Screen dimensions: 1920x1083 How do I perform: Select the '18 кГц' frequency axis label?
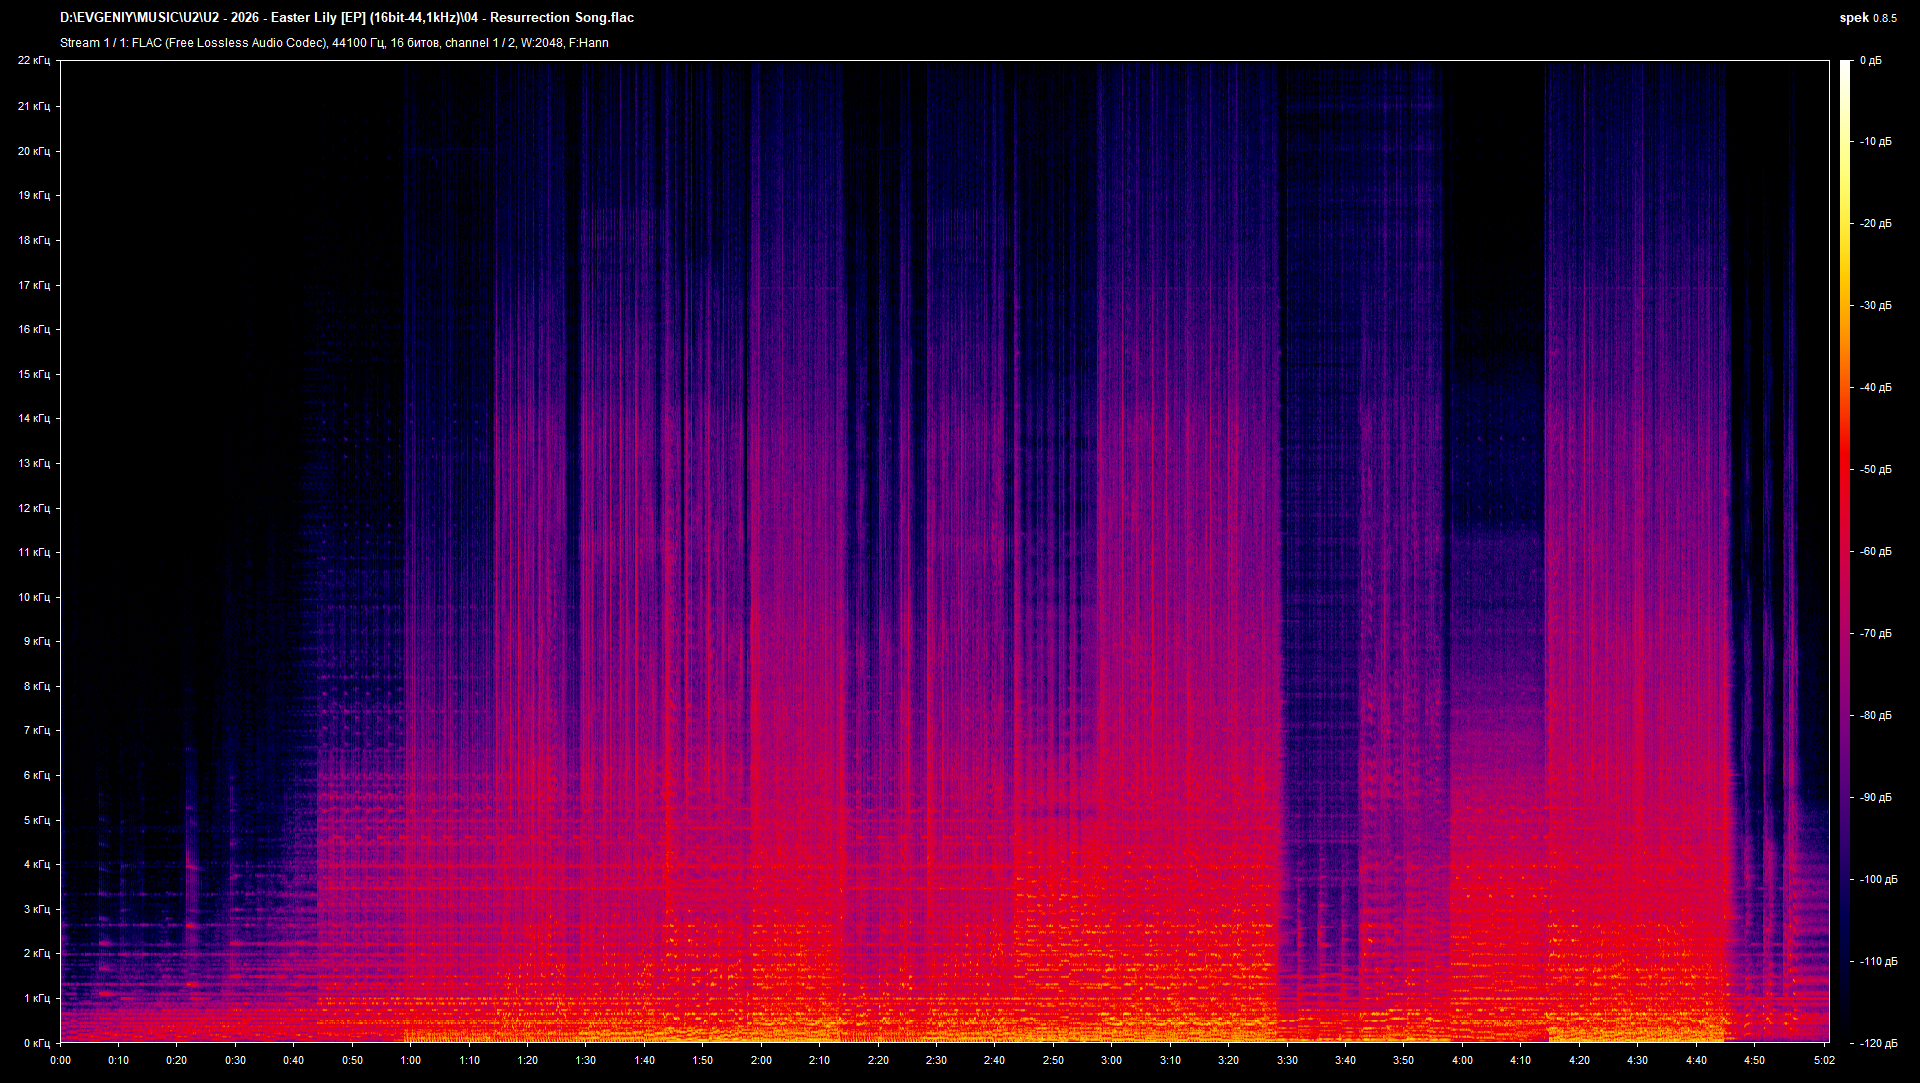[34, 240]
